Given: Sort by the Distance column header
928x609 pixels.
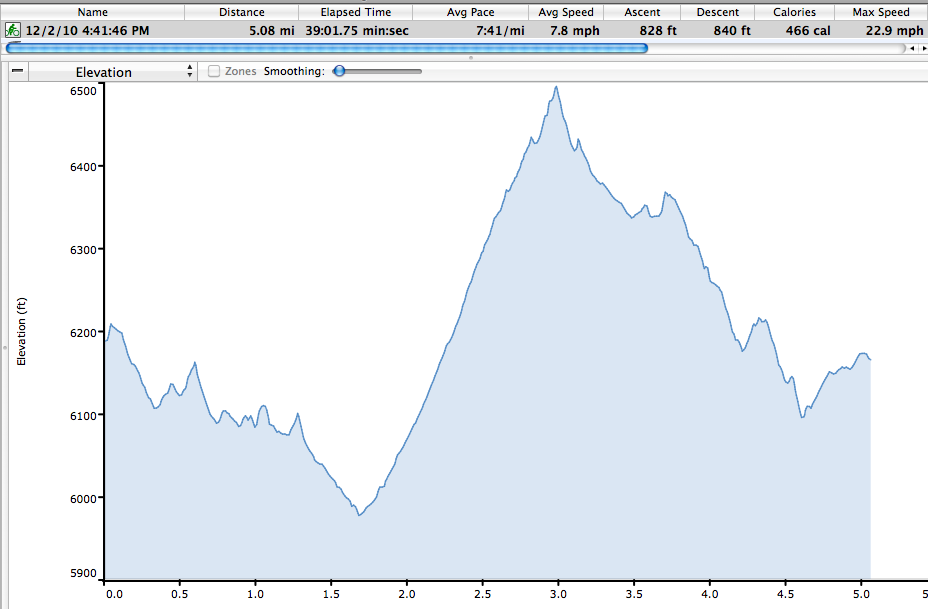Looking at the screenshot, I should pyautogui.click(x=241, y=12).
